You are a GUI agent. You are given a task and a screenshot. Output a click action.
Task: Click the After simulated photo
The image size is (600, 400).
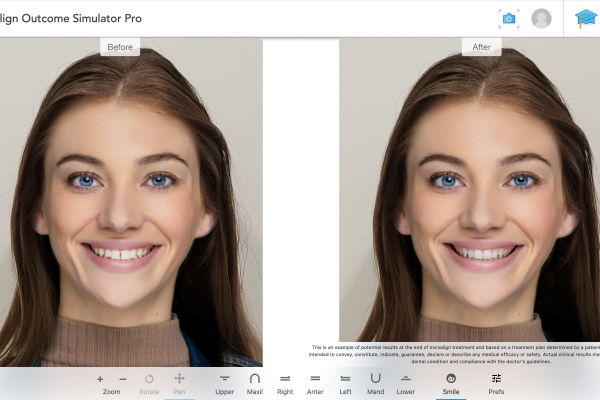(470, 189)
